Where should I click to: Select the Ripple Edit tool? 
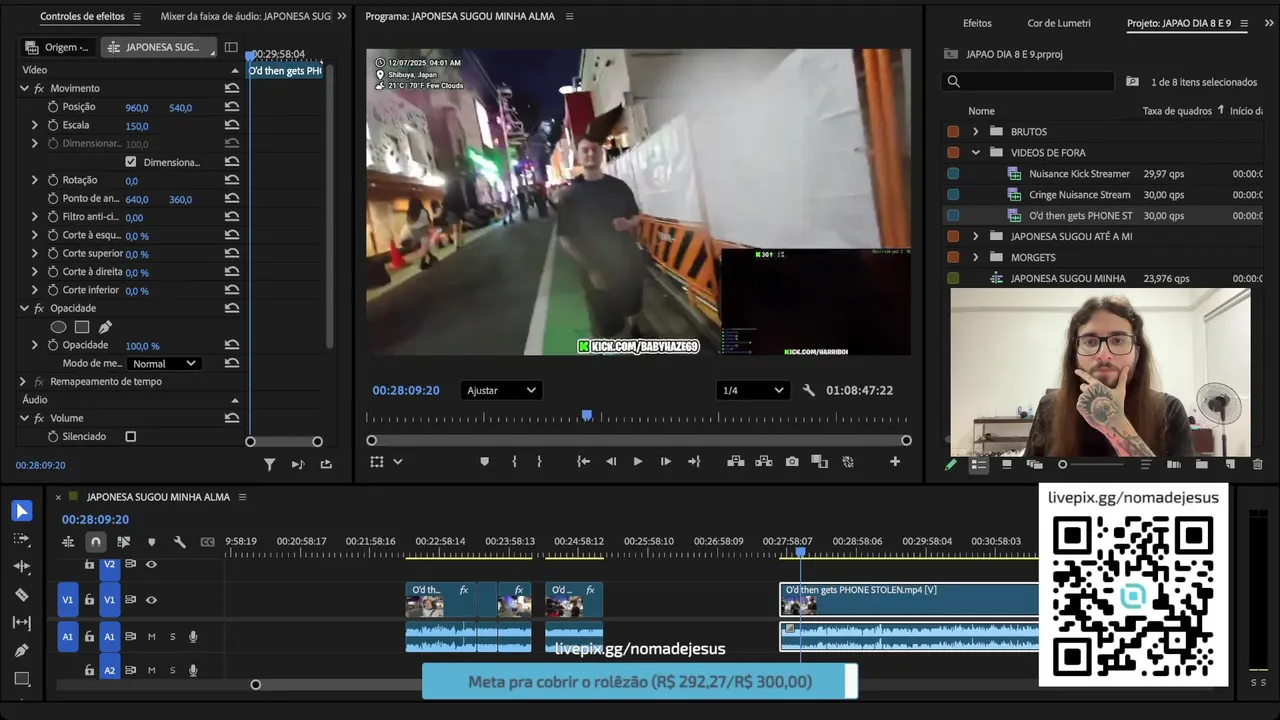pos(21,566)
